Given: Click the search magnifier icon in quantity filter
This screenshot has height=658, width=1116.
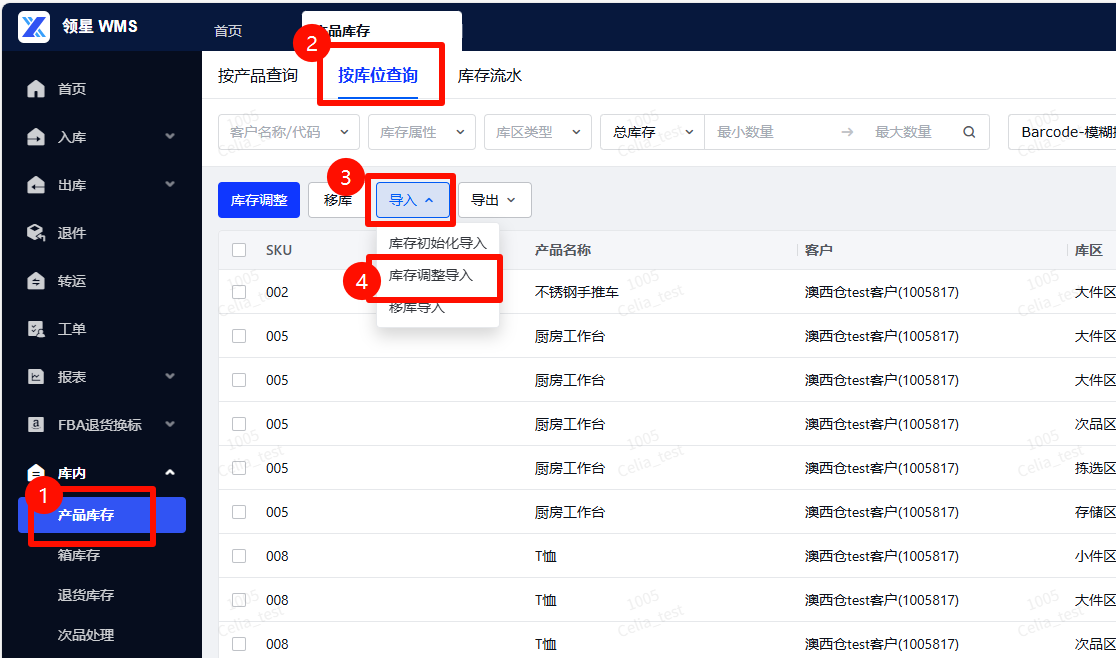Looking at the screenshot, I should tap(969, 132).
